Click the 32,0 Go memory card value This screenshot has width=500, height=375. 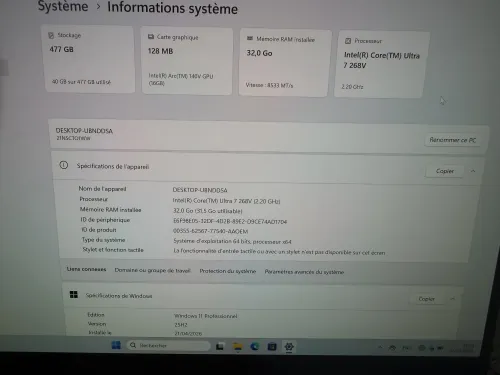[259, 53]
